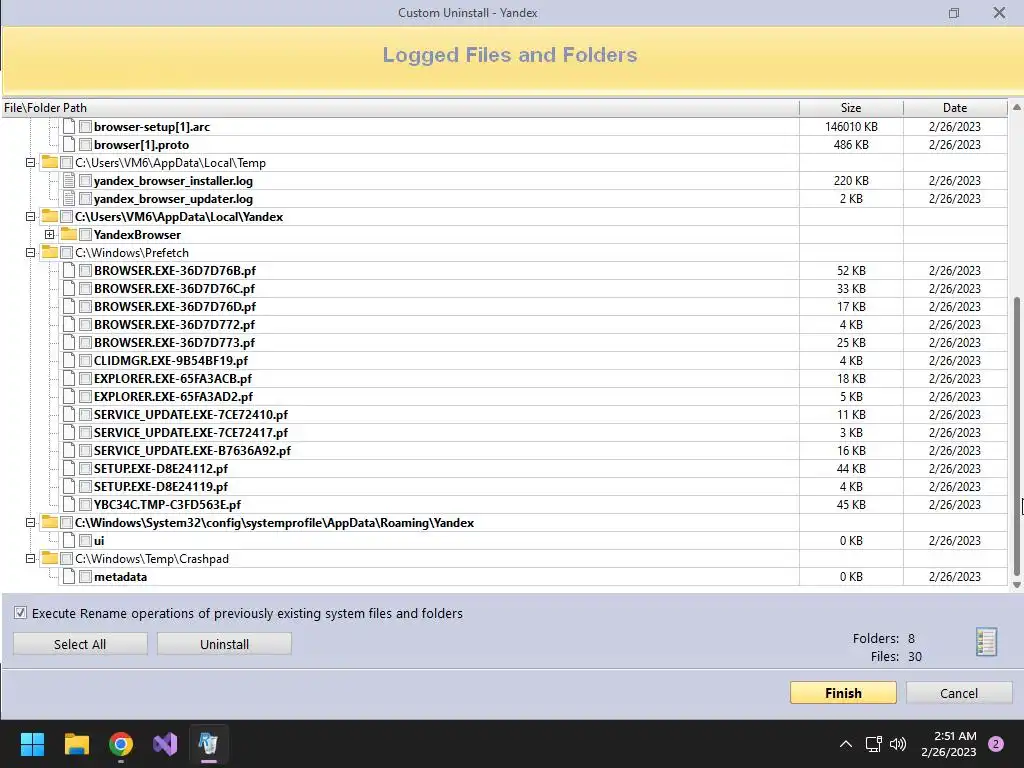1024x768 pixels.
Task: Close the Custom Uninstall - Yandex window
Action: 999,12
